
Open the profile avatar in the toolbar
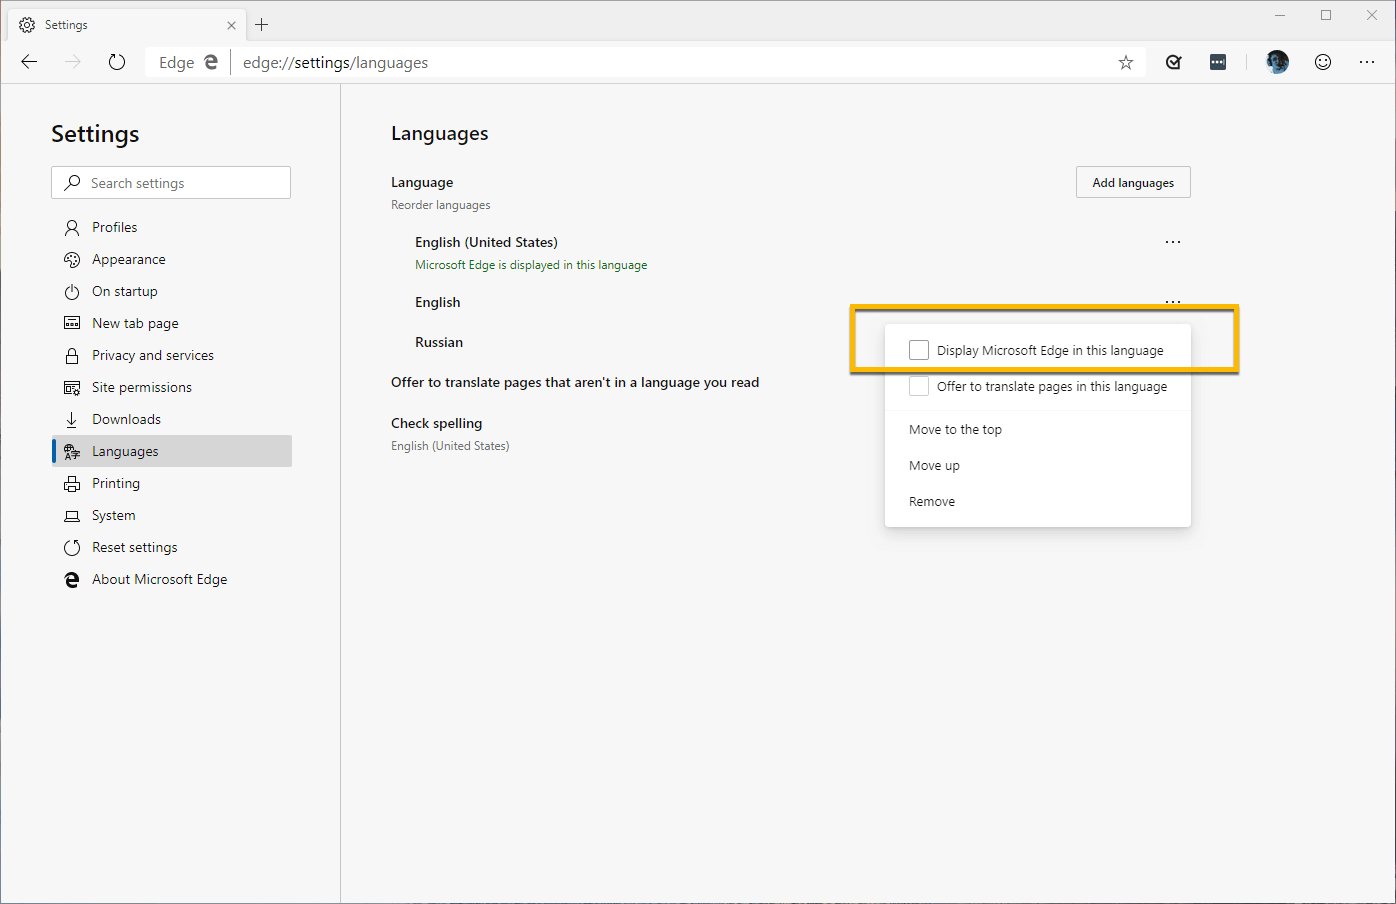[1277, 62]
